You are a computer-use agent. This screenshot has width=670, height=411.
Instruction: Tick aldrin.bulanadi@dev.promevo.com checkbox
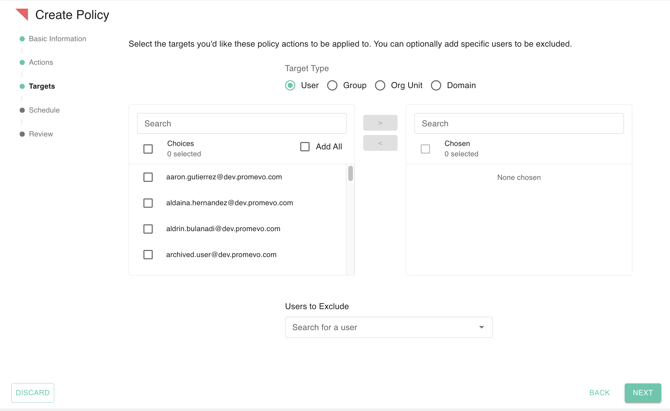click(x=148, y=229)
